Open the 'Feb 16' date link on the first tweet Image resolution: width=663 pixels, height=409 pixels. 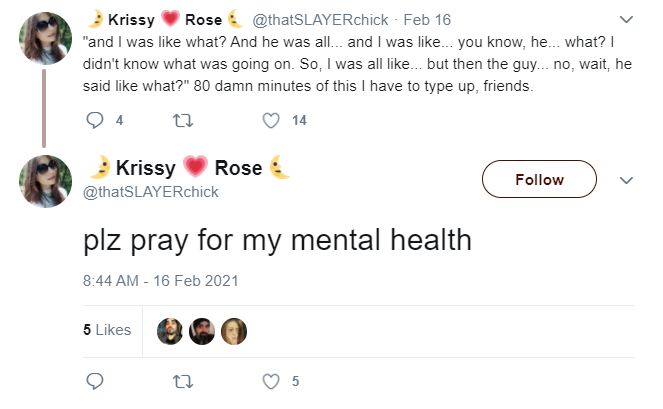pos(427,20)
